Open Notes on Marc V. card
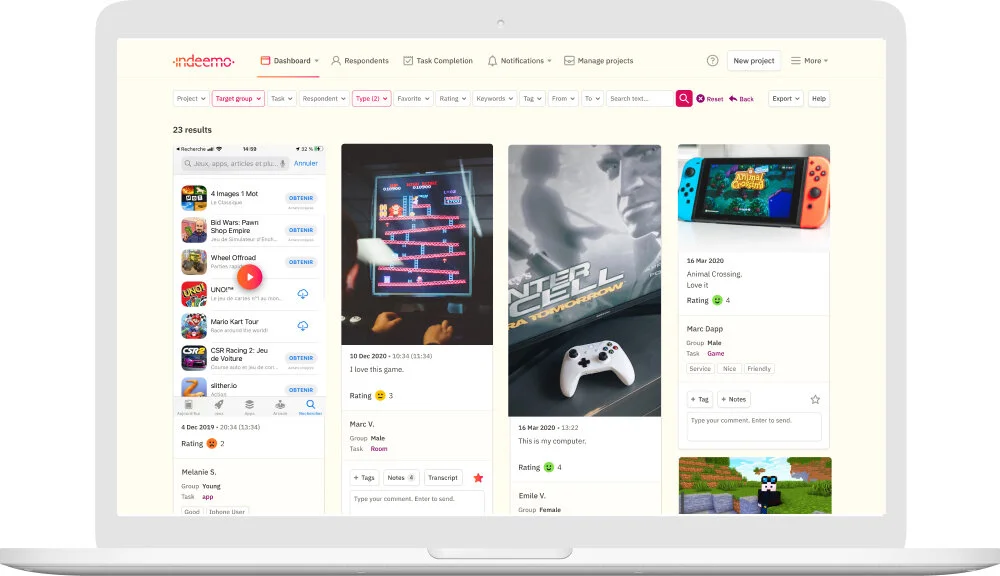1000x576 pixels. point(401,478)
